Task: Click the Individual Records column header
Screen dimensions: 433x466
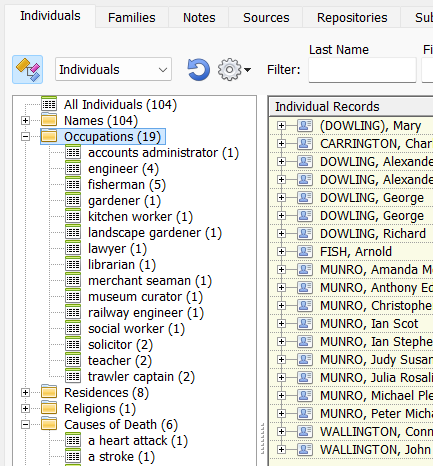Action: click(x=351, y=107)
